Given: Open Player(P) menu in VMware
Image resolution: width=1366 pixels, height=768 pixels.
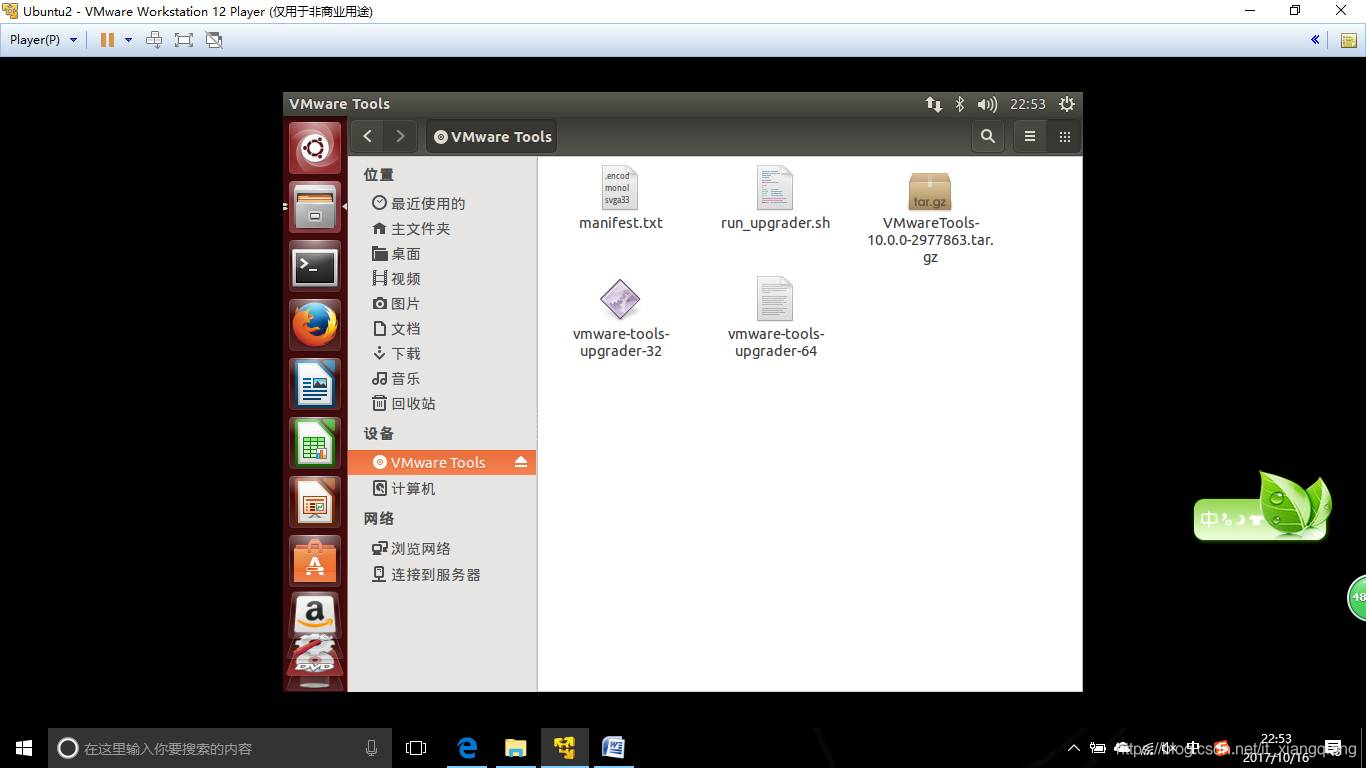Looking at the screenshot, I should (x=43, y=40).
